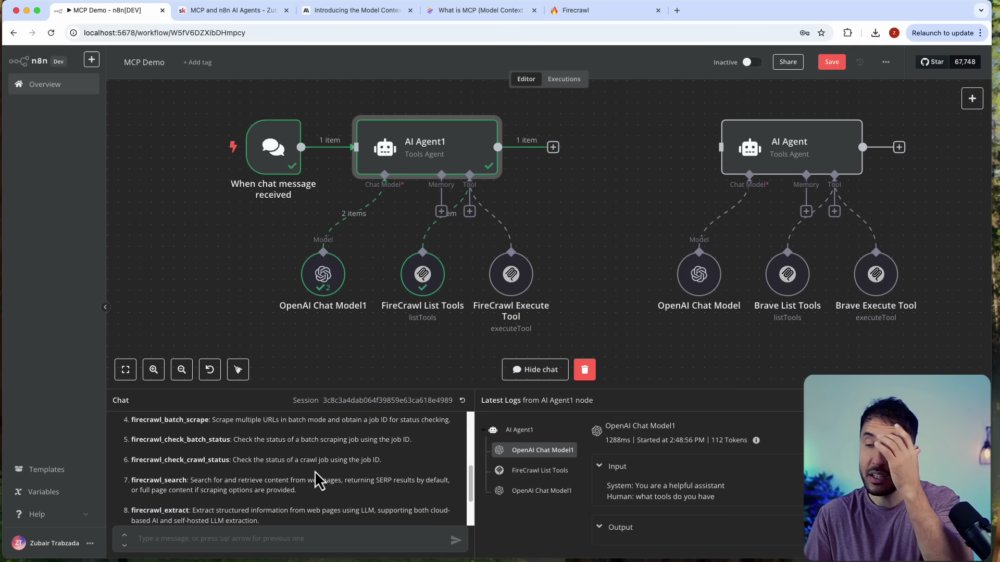
Task: Add node after AI Agent output
Action: 899,147
